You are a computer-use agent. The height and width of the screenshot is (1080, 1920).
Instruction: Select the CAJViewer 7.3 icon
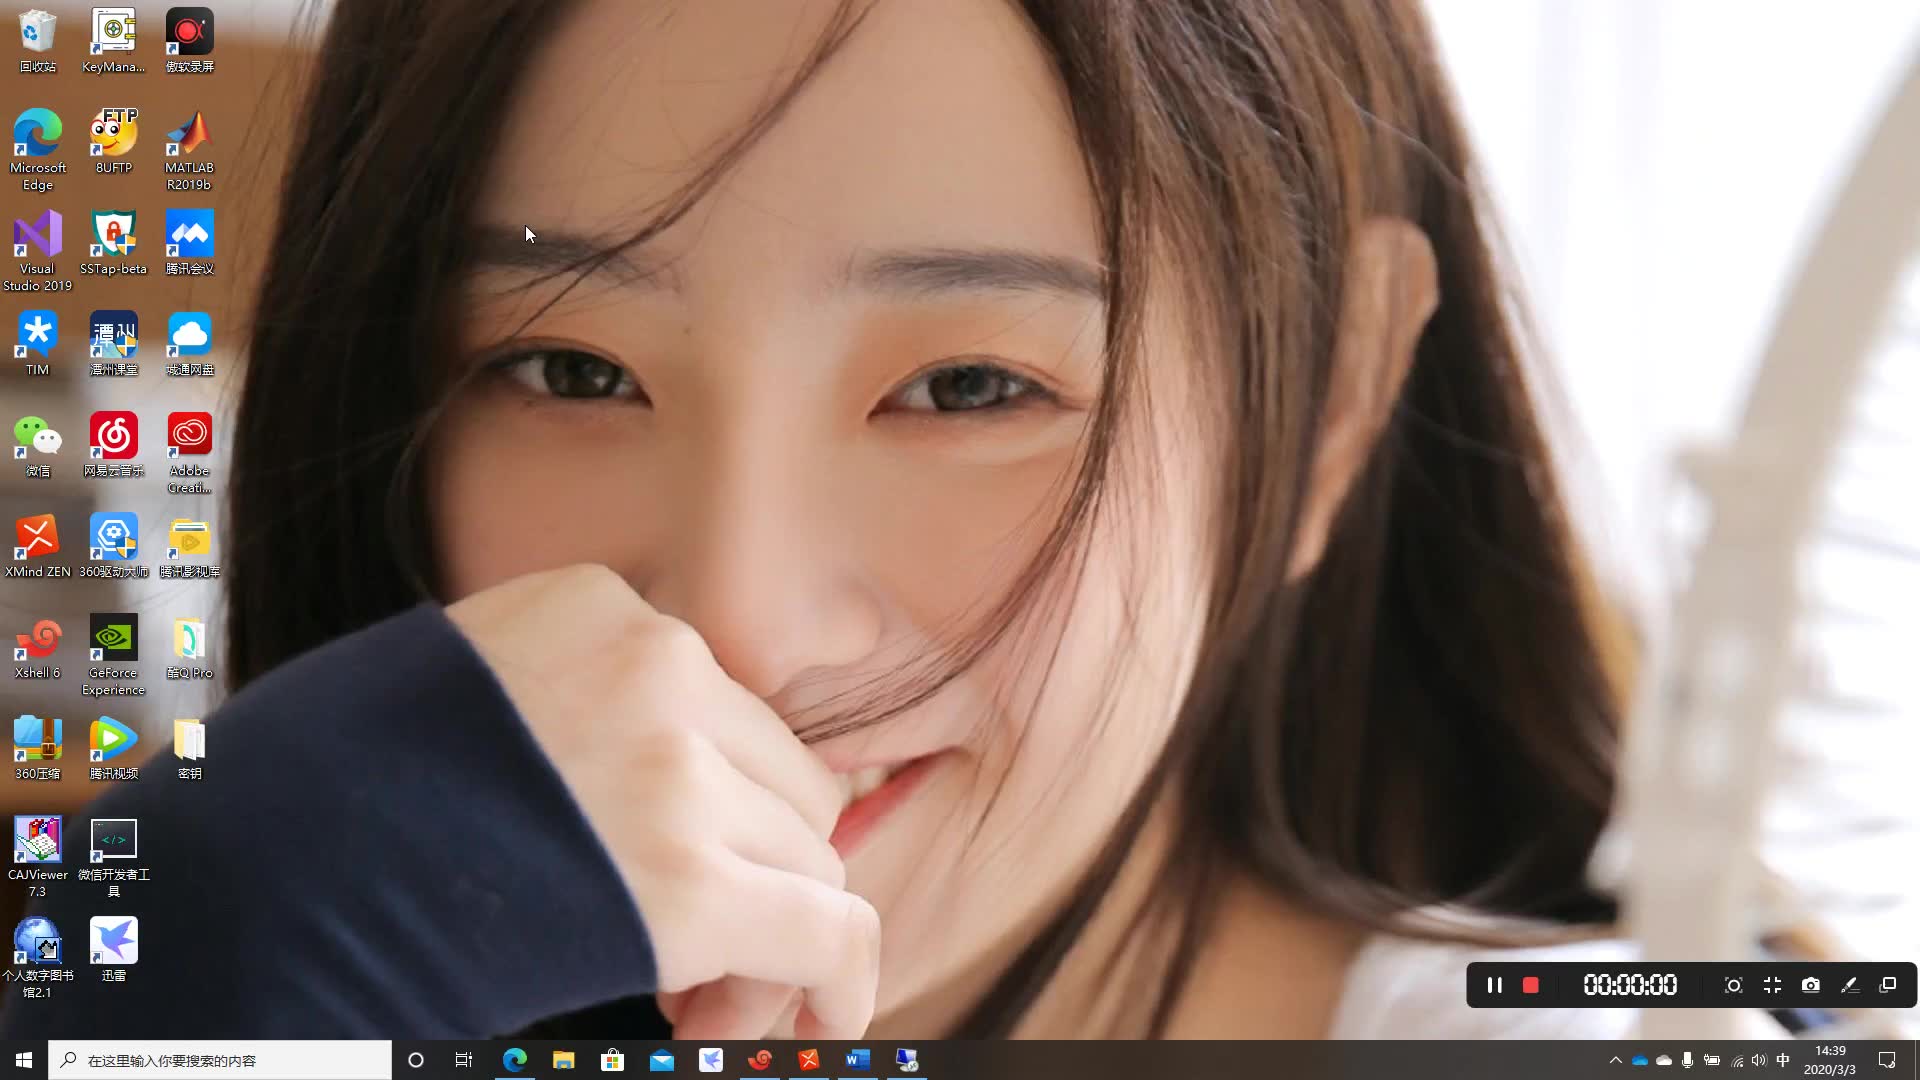tap(37, 855)
